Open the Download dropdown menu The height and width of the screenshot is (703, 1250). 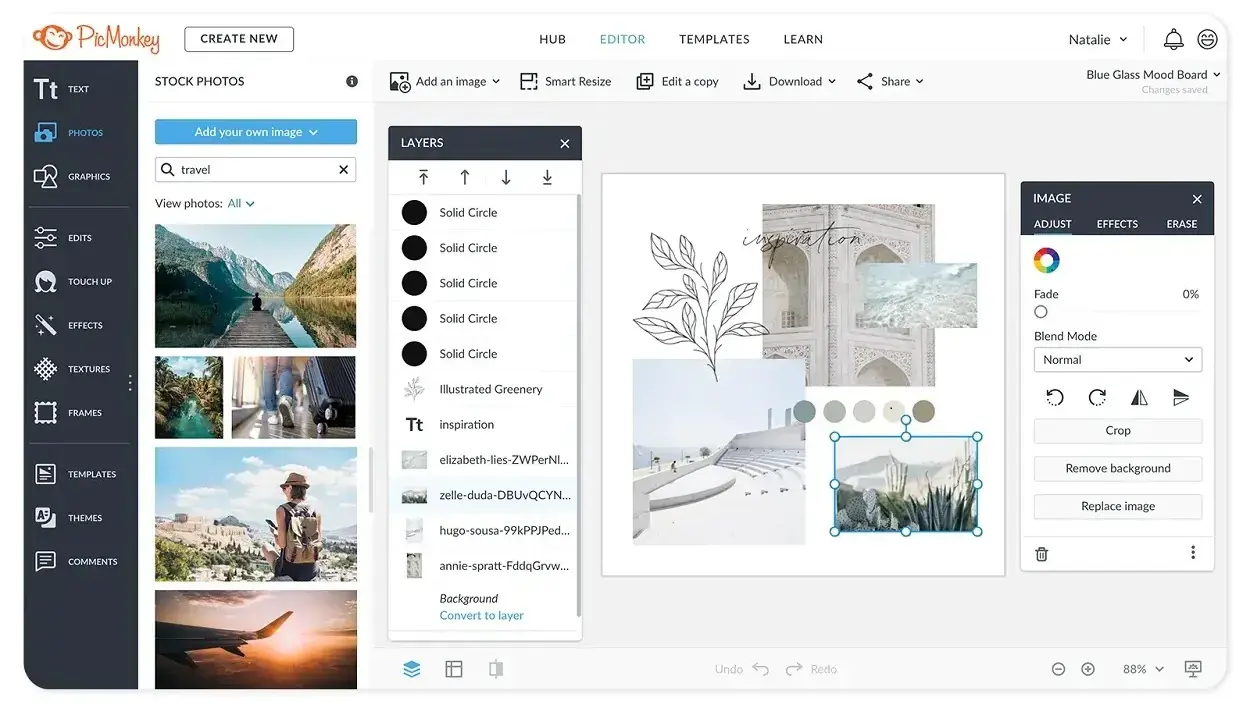tap(790, 82)
